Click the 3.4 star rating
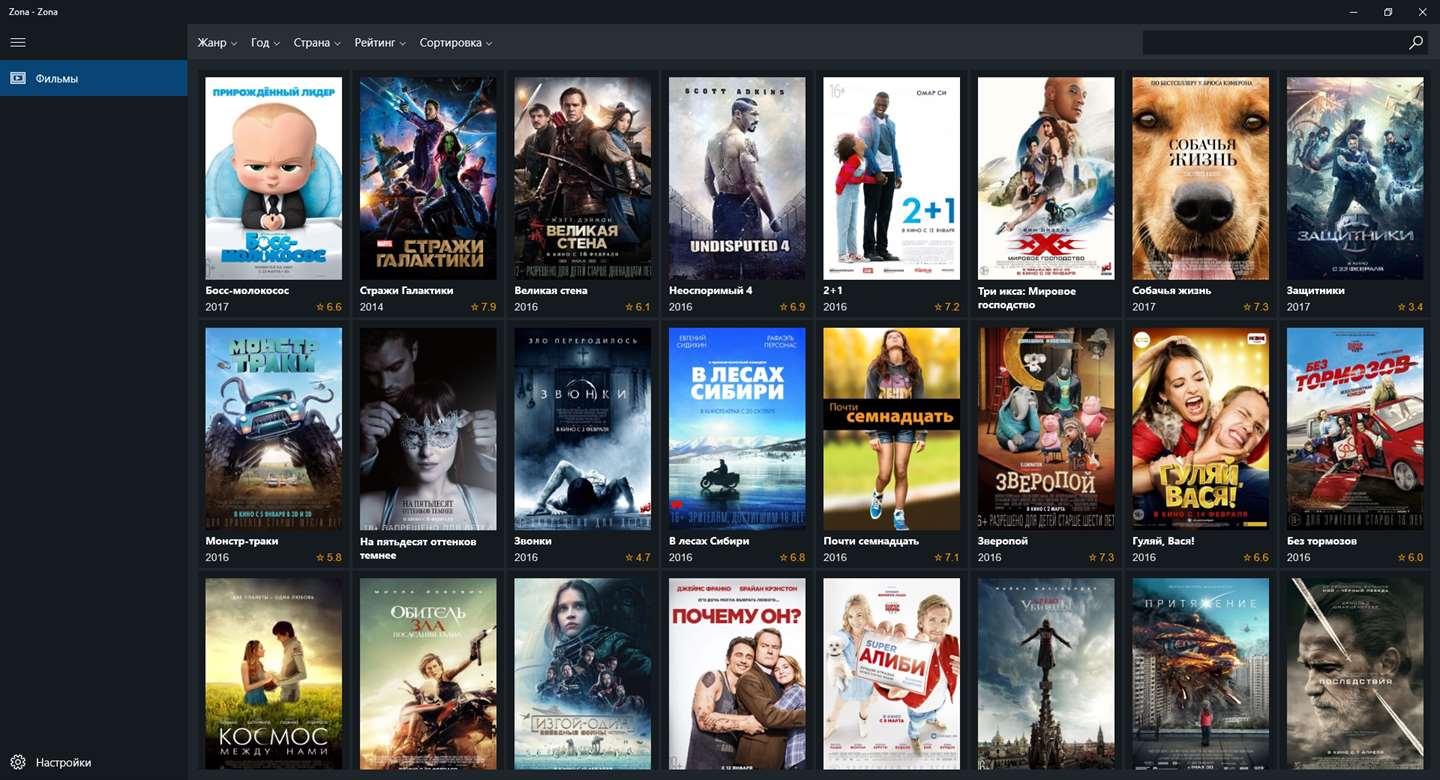This screenshot has height=780, width=1440. click(x=1410, y=307)
